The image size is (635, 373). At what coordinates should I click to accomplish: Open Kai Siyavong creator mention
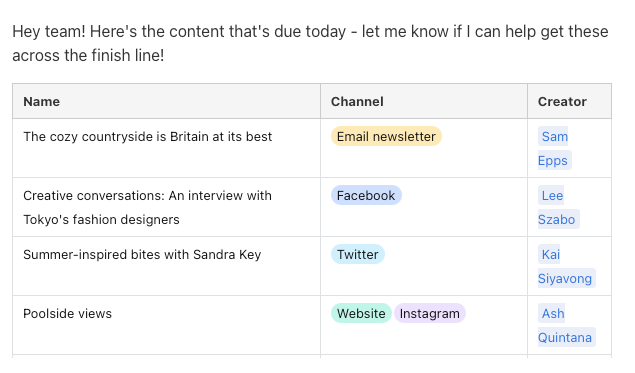coord(566,266)
